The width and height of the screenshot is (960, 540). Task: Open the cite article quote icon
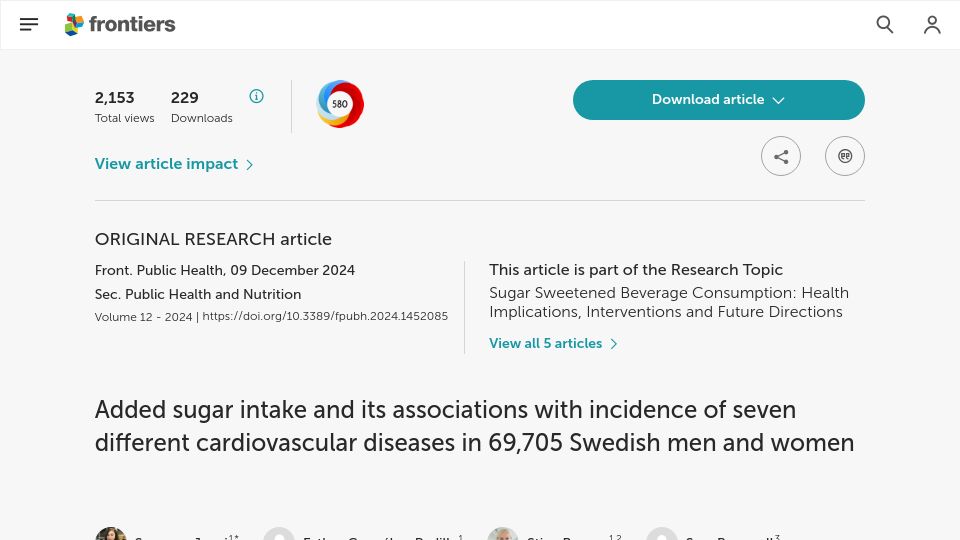pos(845,156)
